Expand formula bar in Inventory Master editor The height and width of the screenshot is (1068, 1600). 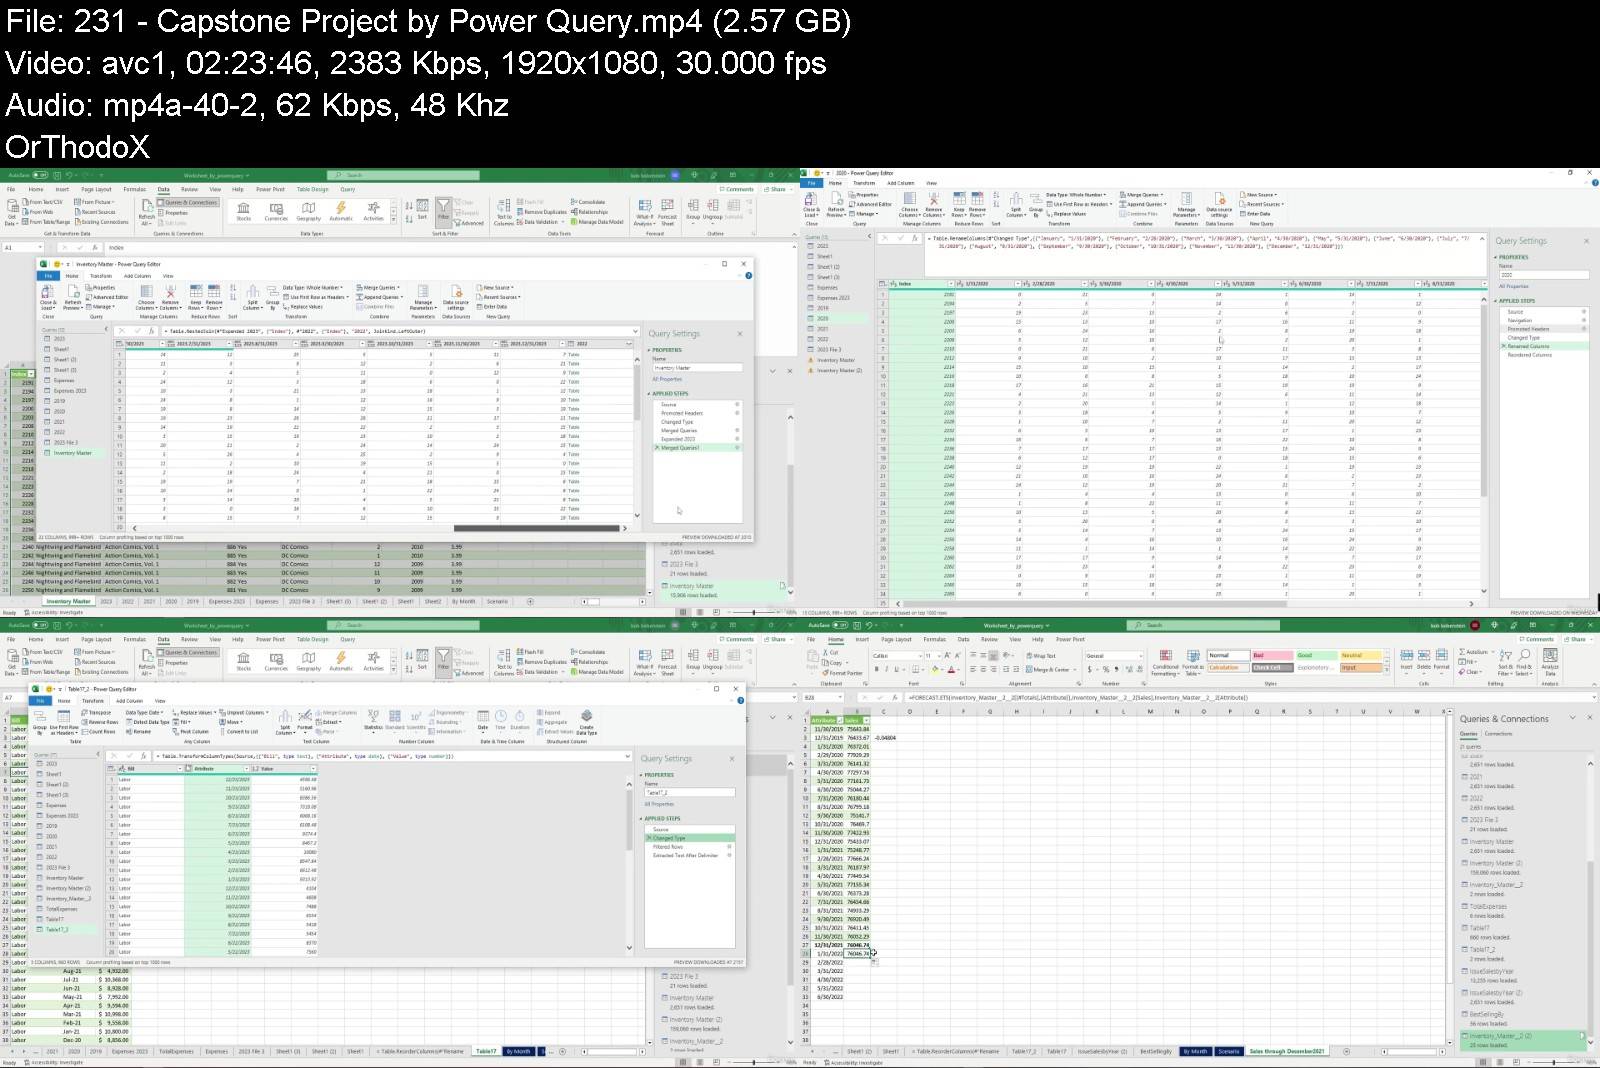(x=635, y=331)
